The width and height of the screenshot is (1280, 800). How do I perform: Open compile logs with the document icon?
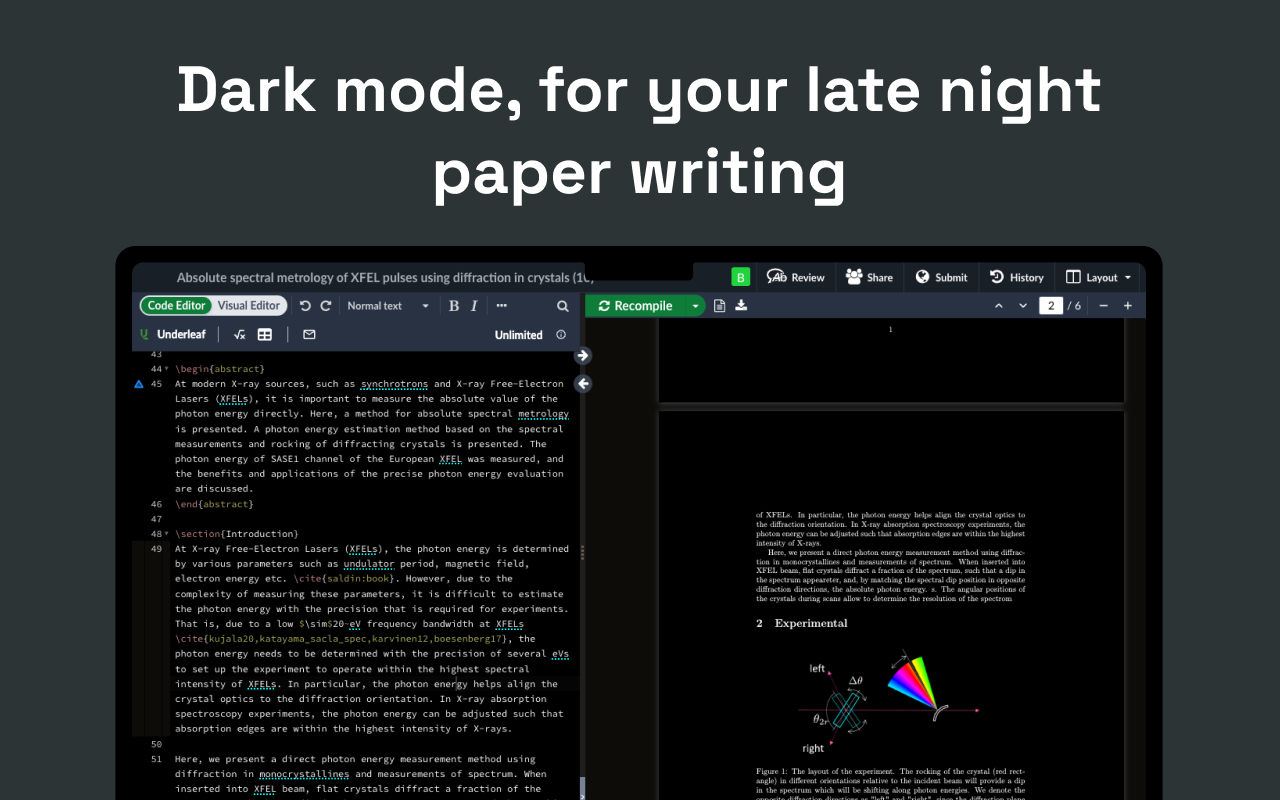[719, 305]
